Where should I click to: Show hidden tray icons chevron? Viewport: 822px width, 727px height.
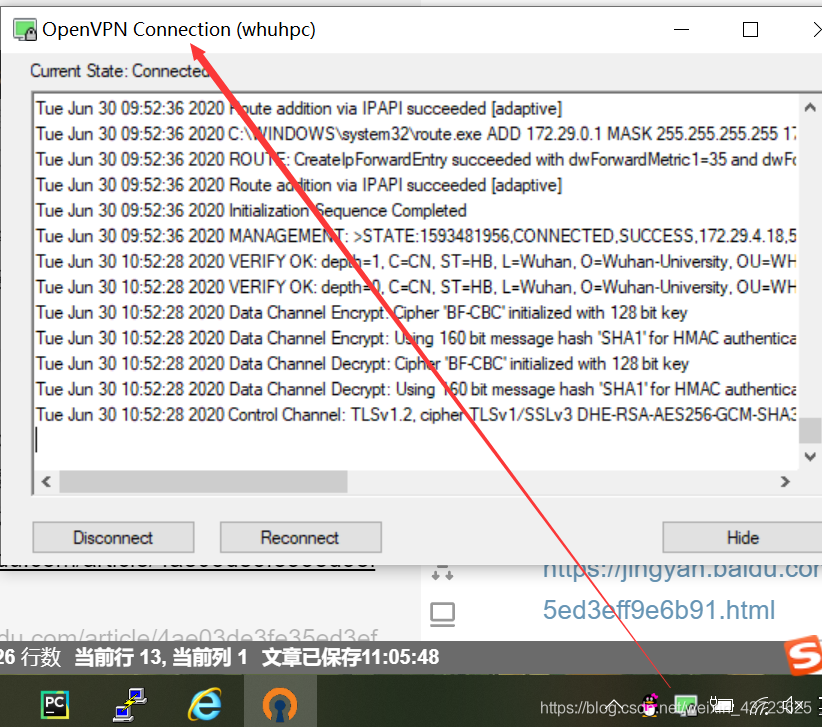click(614, 707)
